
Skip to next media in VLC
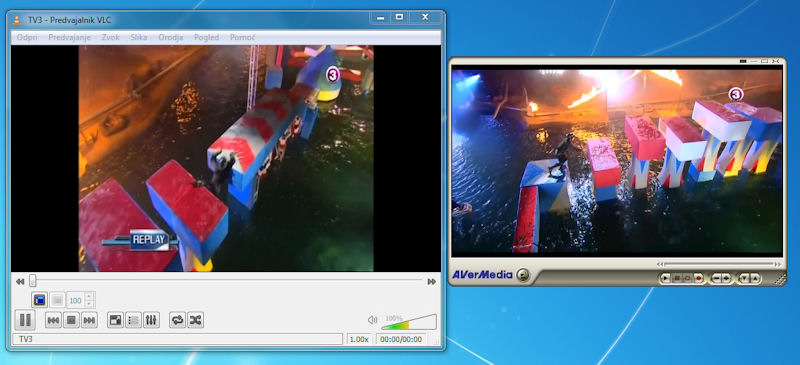tap(89, 321)
